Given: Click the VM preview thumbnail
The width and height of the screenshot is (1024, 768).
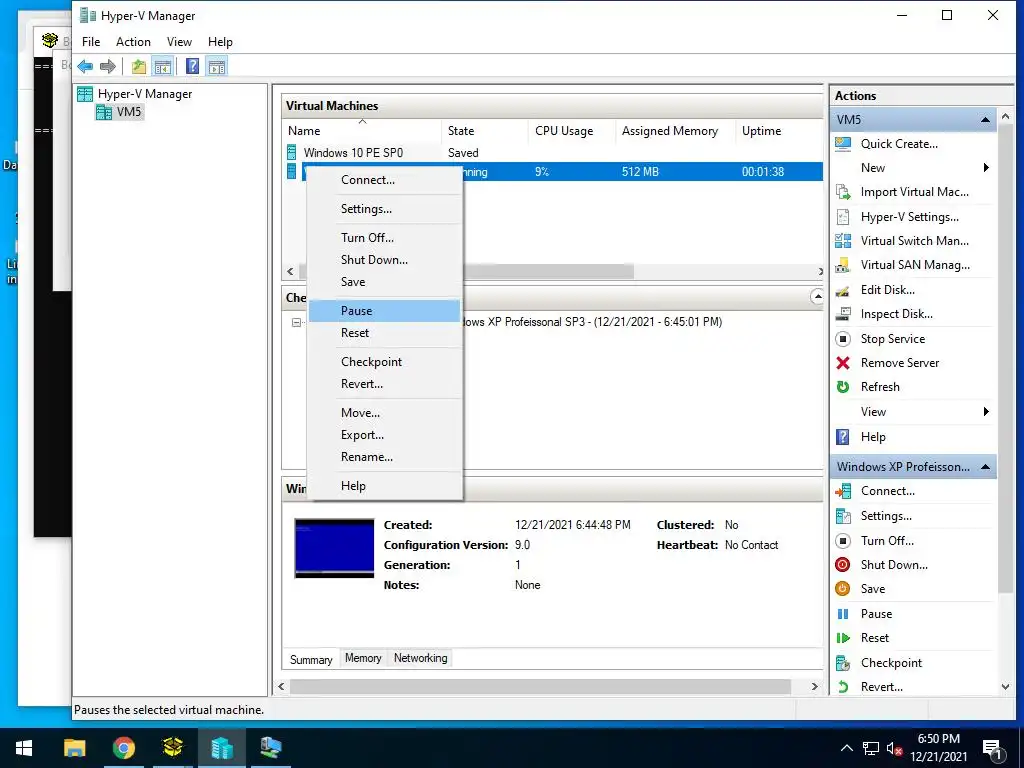Looking at the screenshot, I should click(334, 549).
